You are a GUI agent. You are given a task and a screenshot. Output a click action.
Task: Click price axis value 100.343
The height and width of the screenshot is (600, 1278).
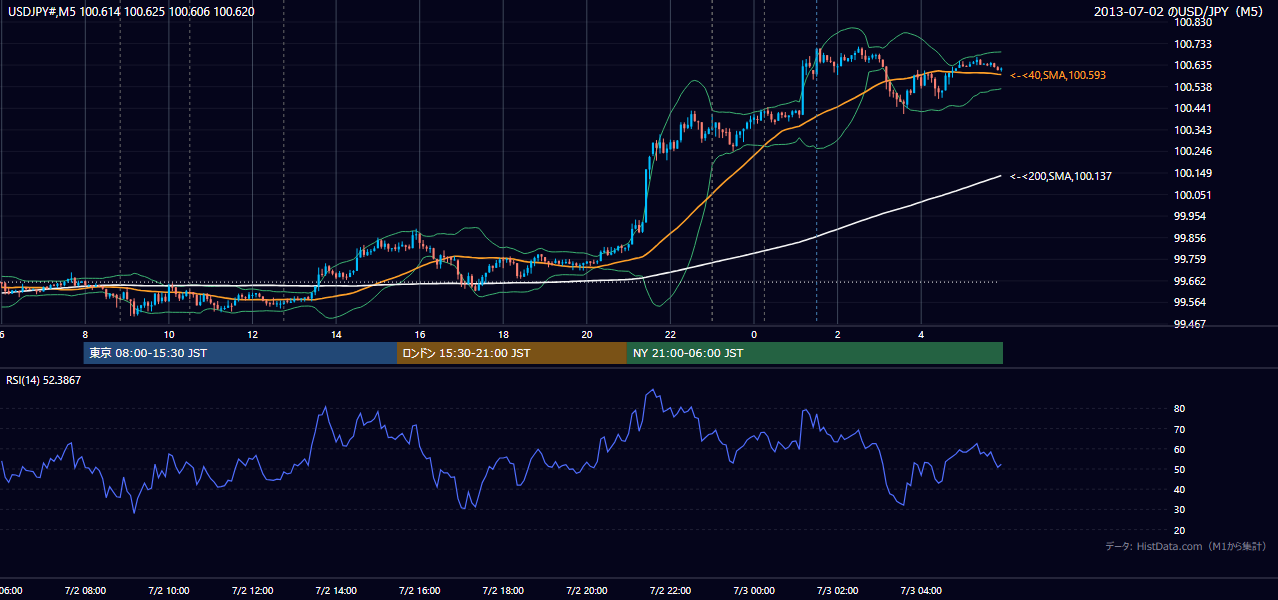[x=1193, y=130]
